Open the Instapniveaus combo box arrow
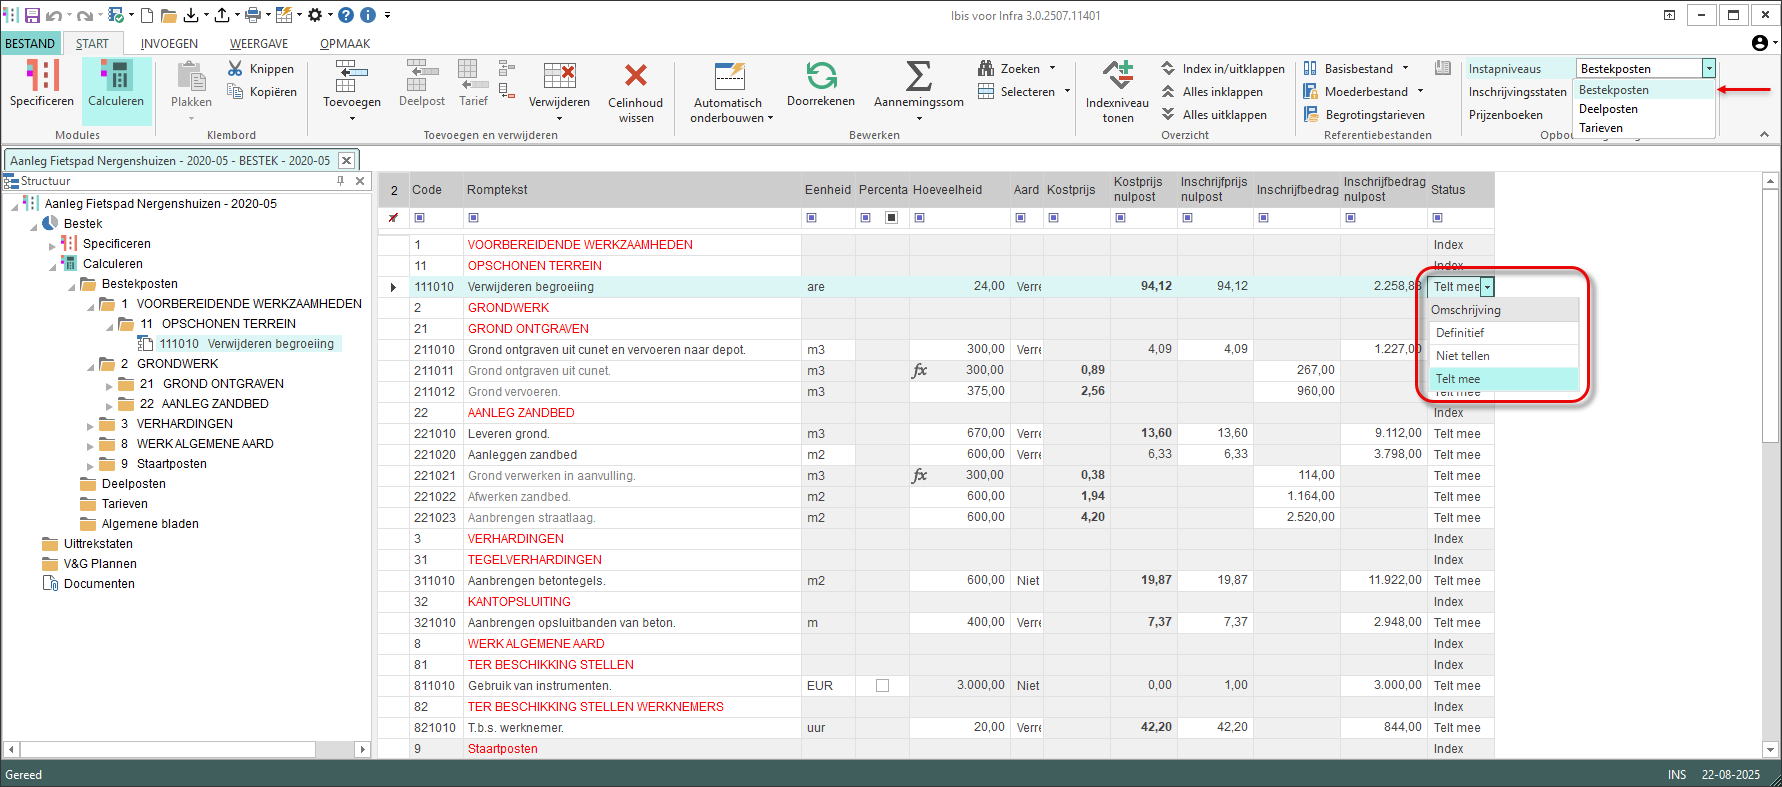1782x787 pixels. coord(1709,69)
